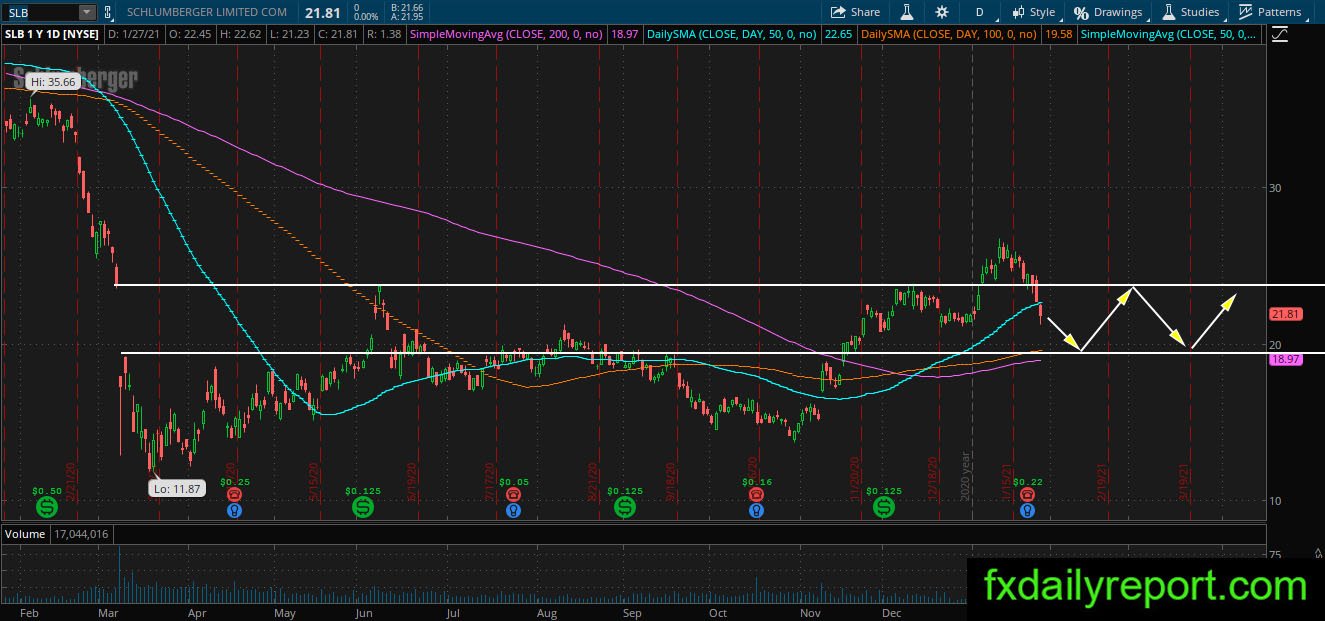Open the Patterns menu
This screenshot has width=1325, height=621.
click(1270, 12)
